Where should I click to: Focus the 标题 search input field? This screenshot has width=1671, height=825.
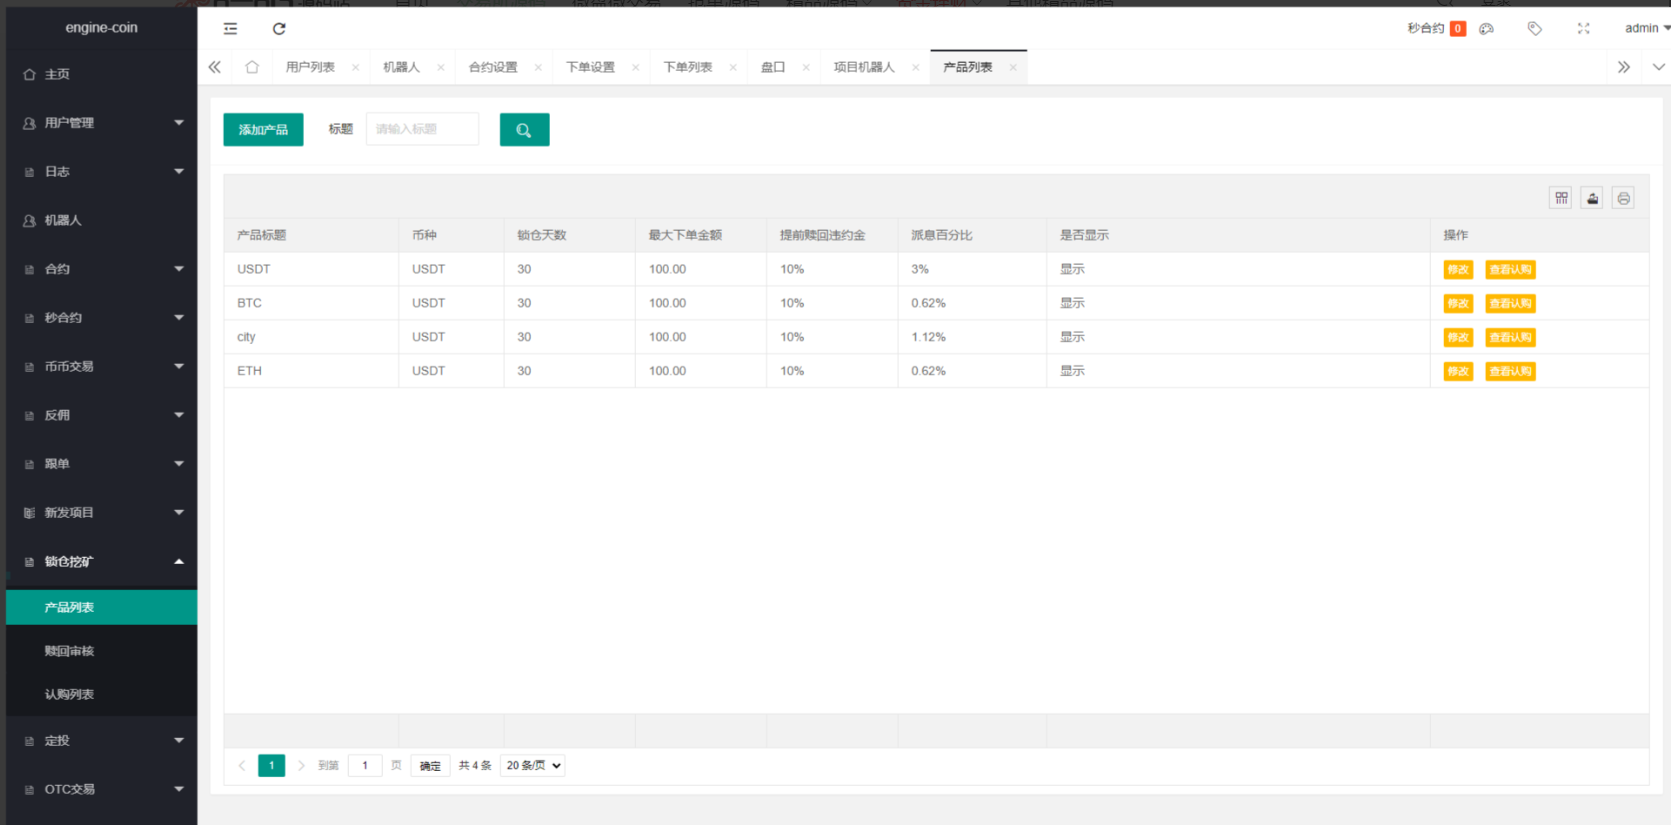(x=422, y=129)
